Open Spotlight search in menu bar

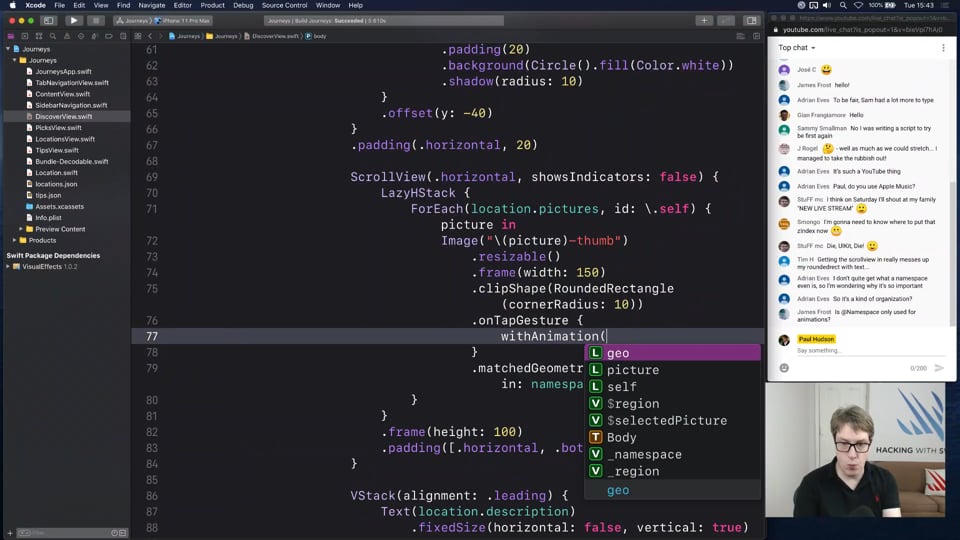(843, 5)
